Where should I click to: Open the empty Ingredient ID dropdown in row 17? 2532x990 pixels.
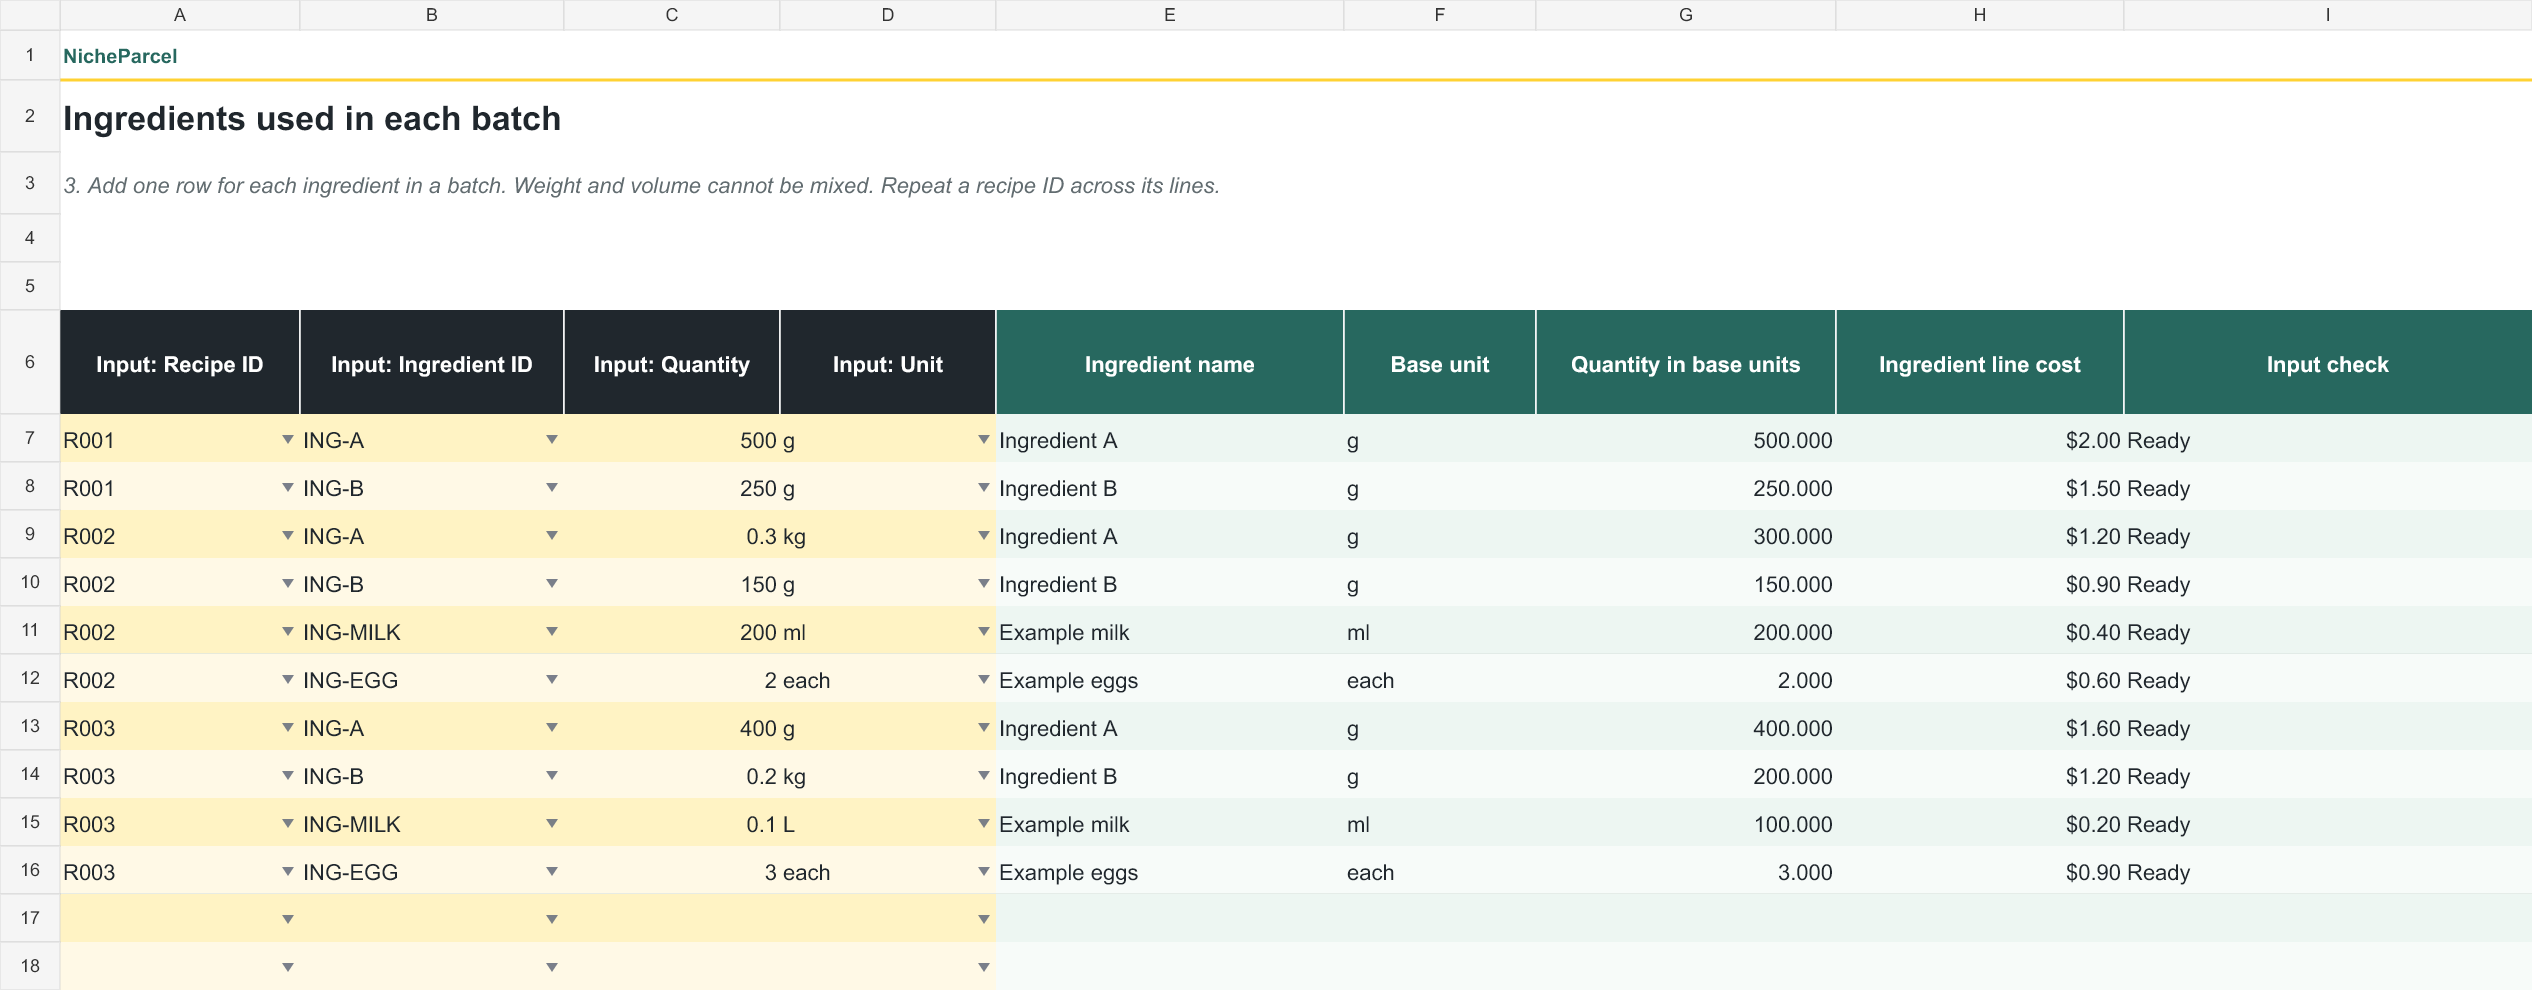(551, 919)
